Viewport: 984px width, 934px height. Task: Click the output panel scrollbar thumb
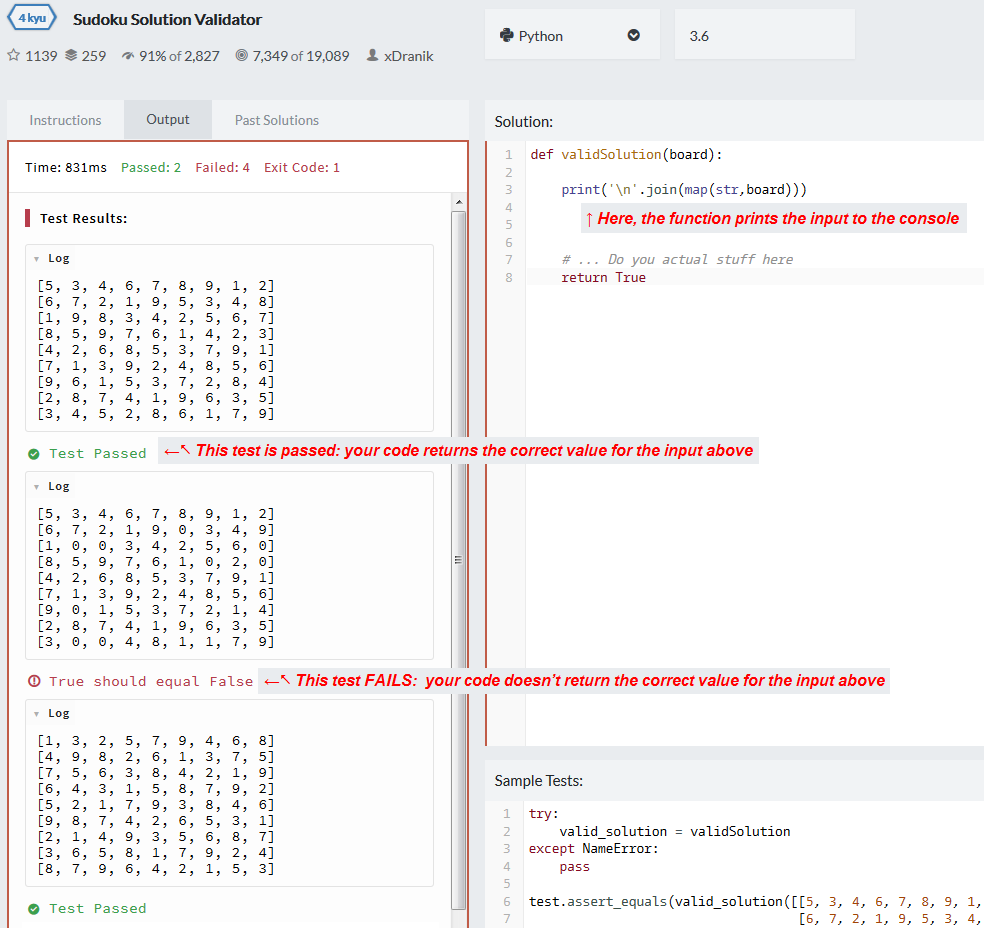click(x=459, y=559)
